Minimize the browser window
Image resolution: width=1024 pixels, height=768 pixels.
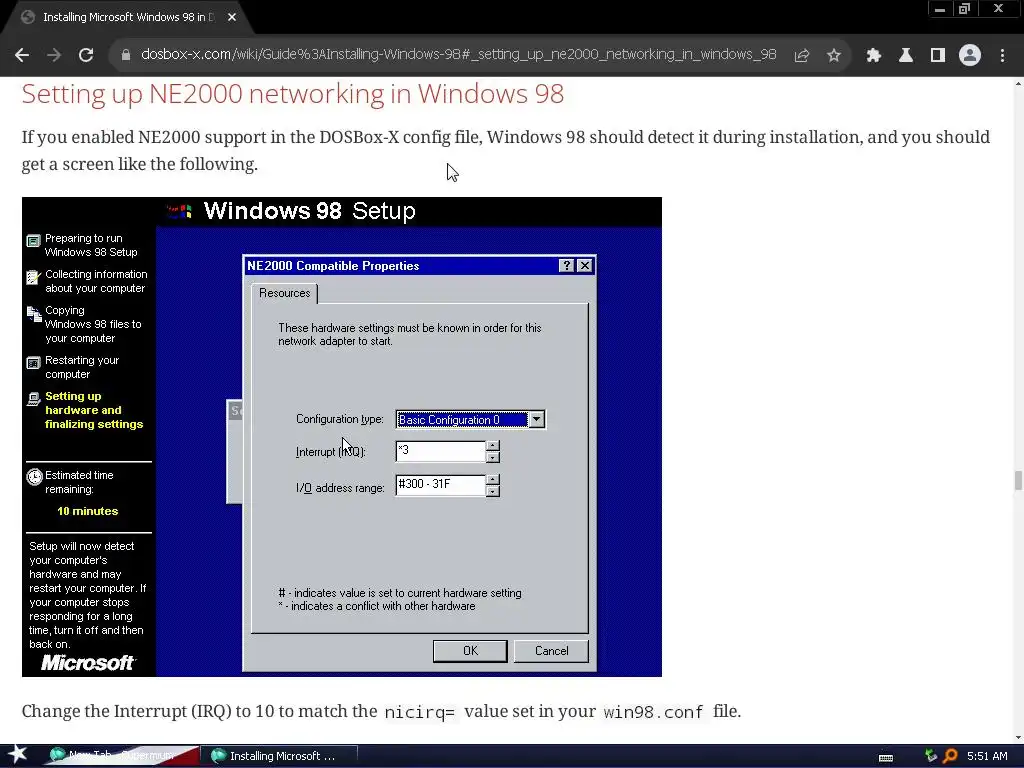[939, 9]
